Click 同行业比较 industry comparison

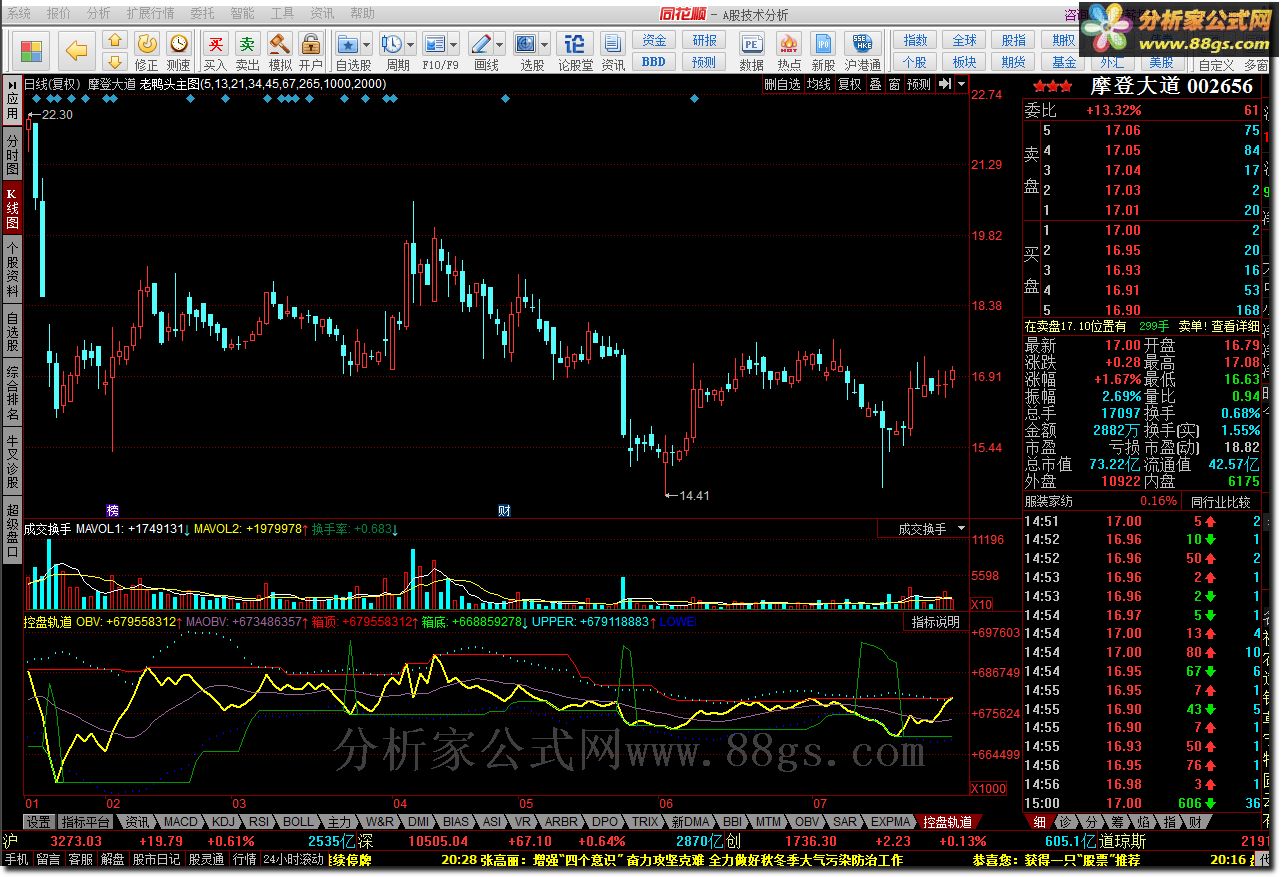click(x=1221, y=501)
